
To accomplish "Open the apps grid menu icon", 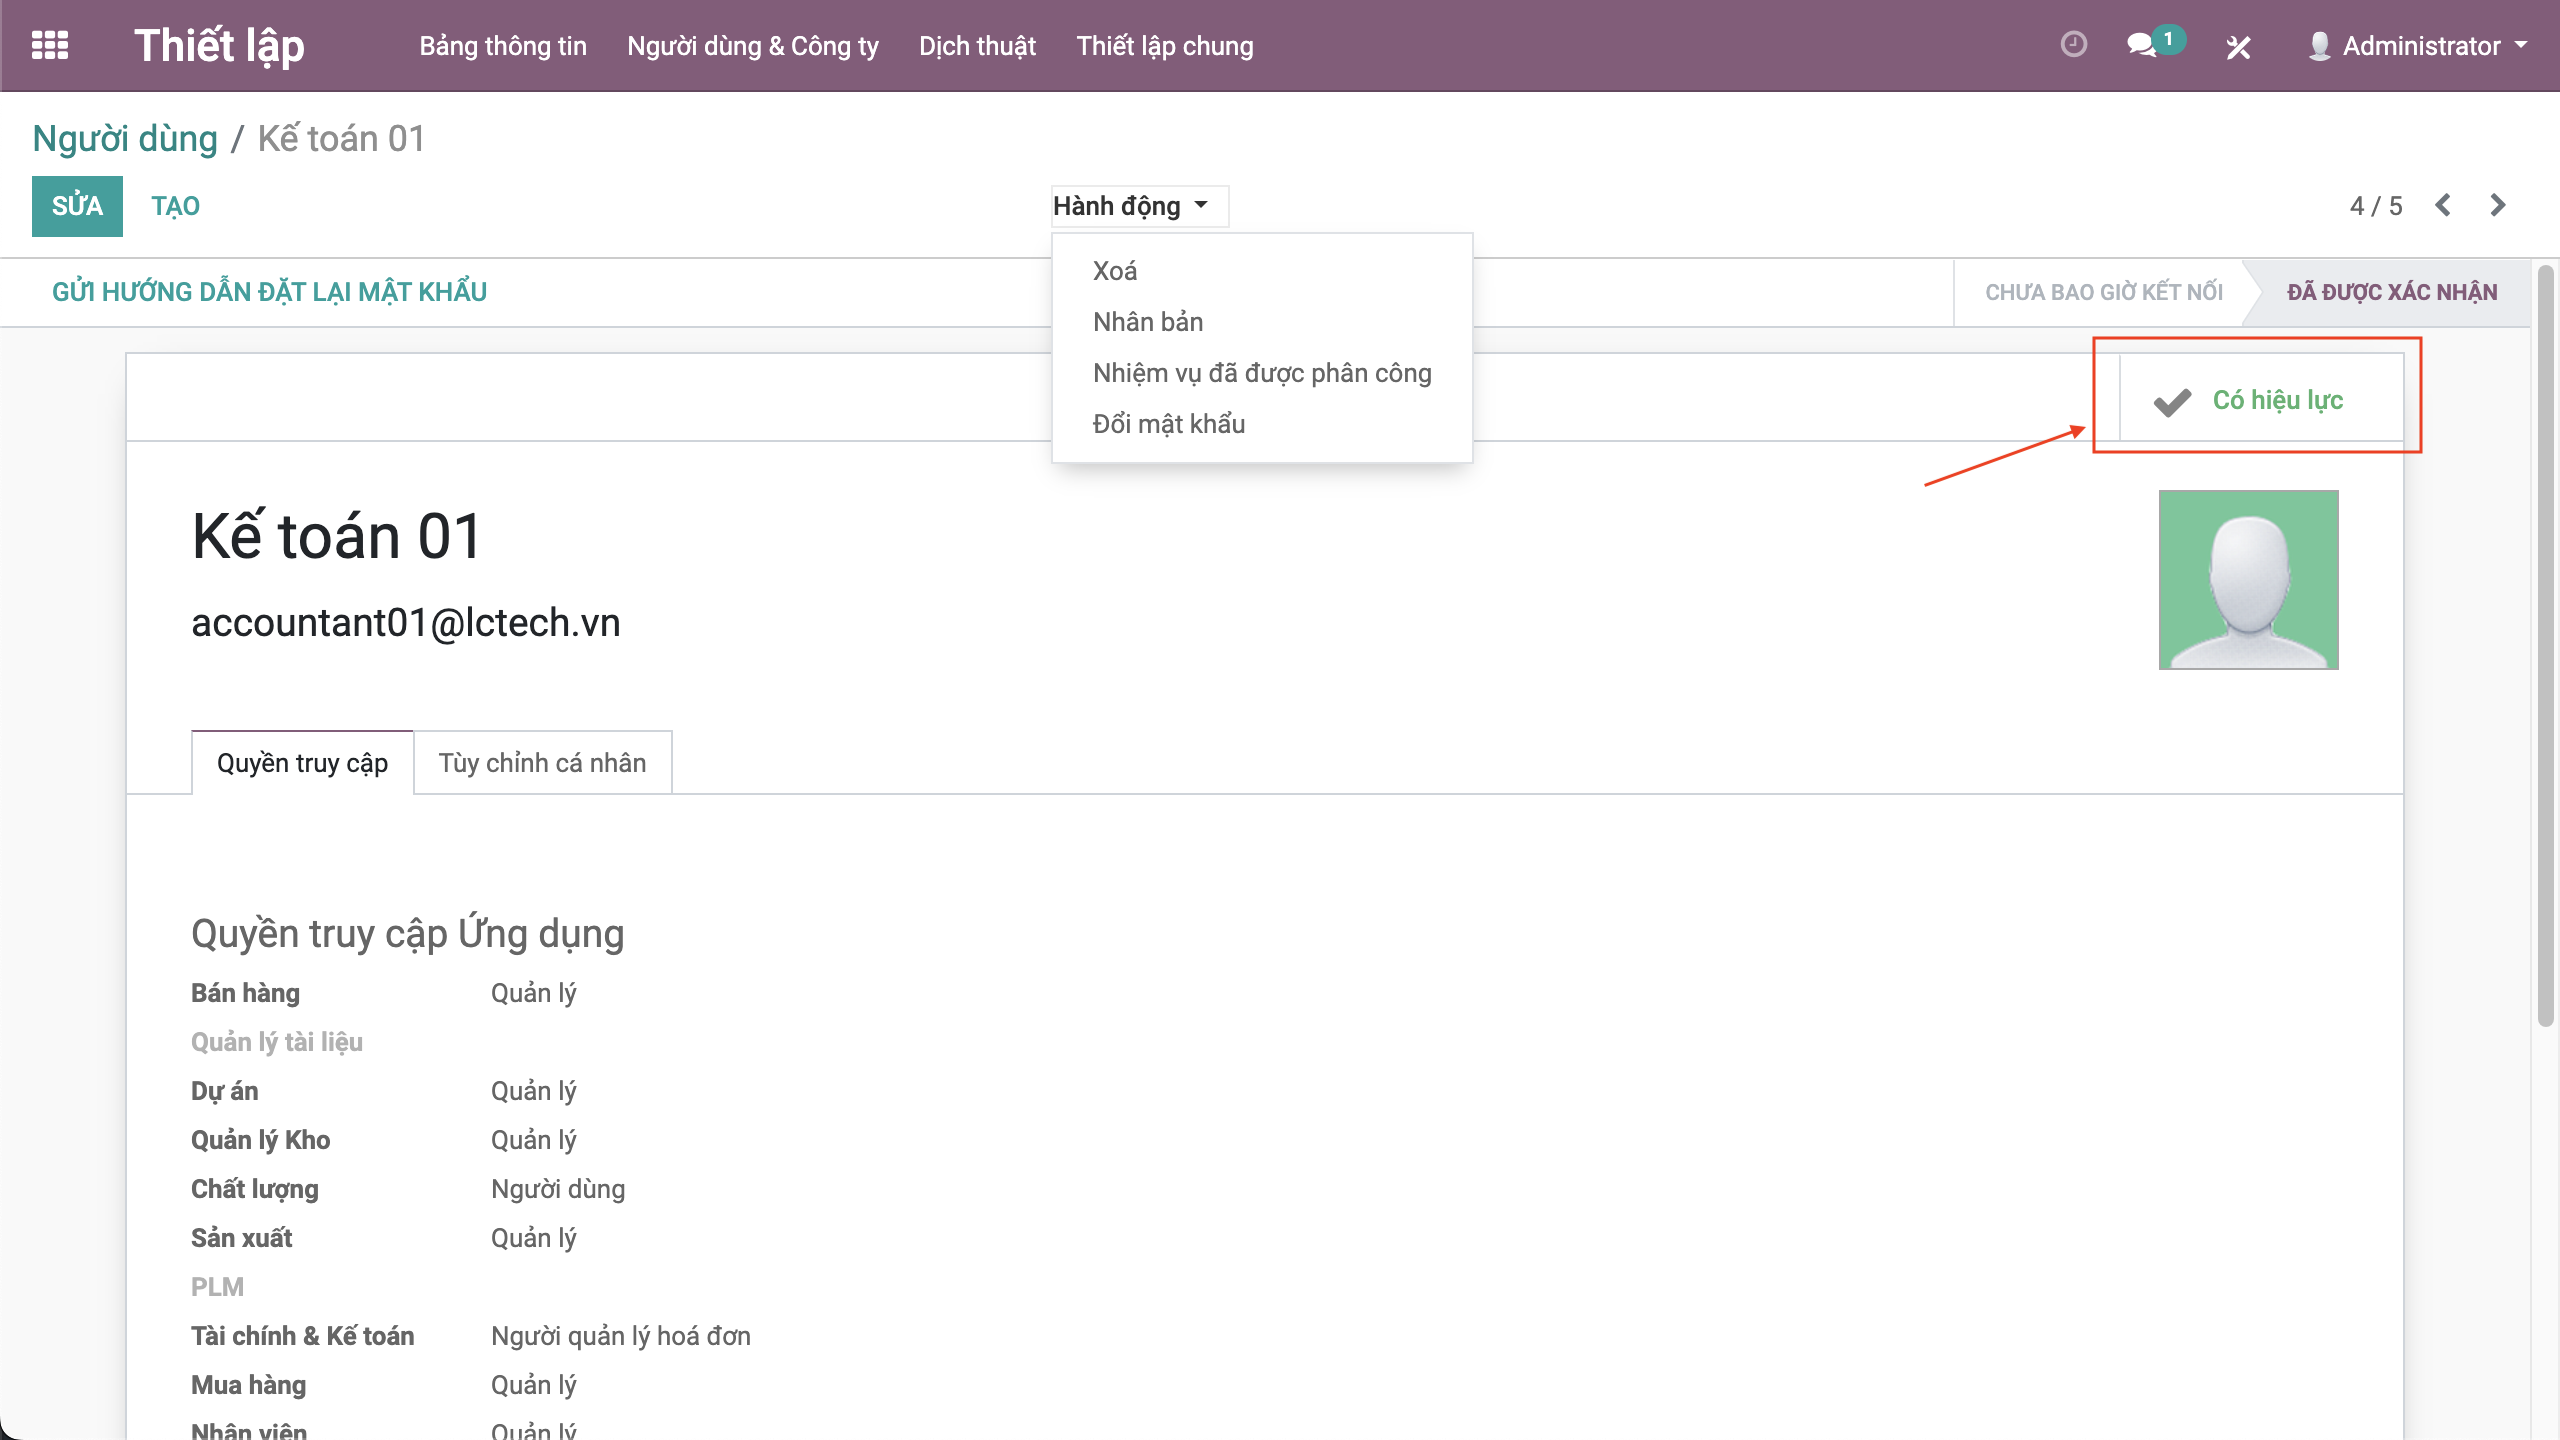I will (x=50, y=46).
